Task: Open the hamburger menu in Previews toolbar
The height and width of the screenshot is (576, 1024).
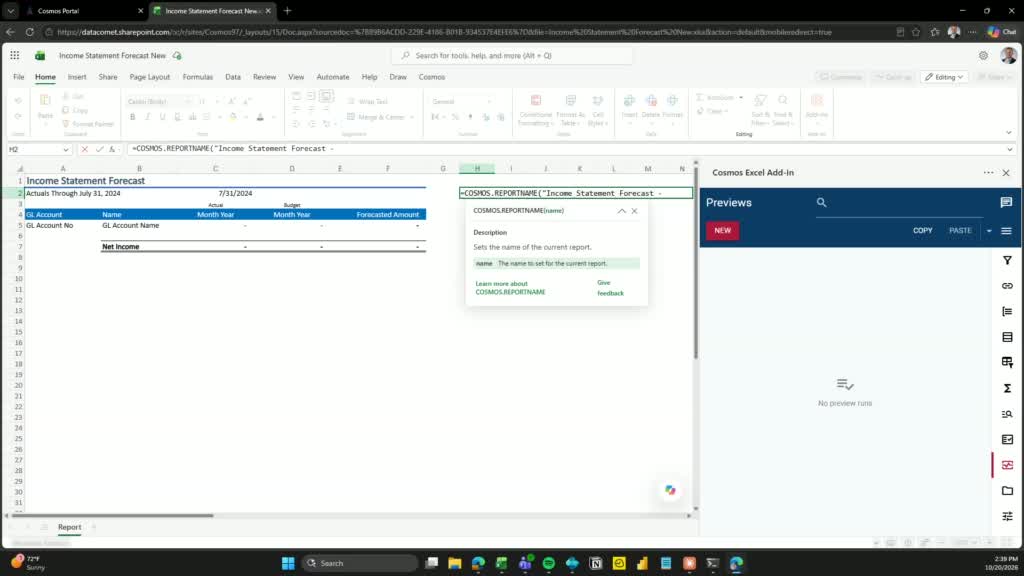Action: click(x=1006, y=231)
